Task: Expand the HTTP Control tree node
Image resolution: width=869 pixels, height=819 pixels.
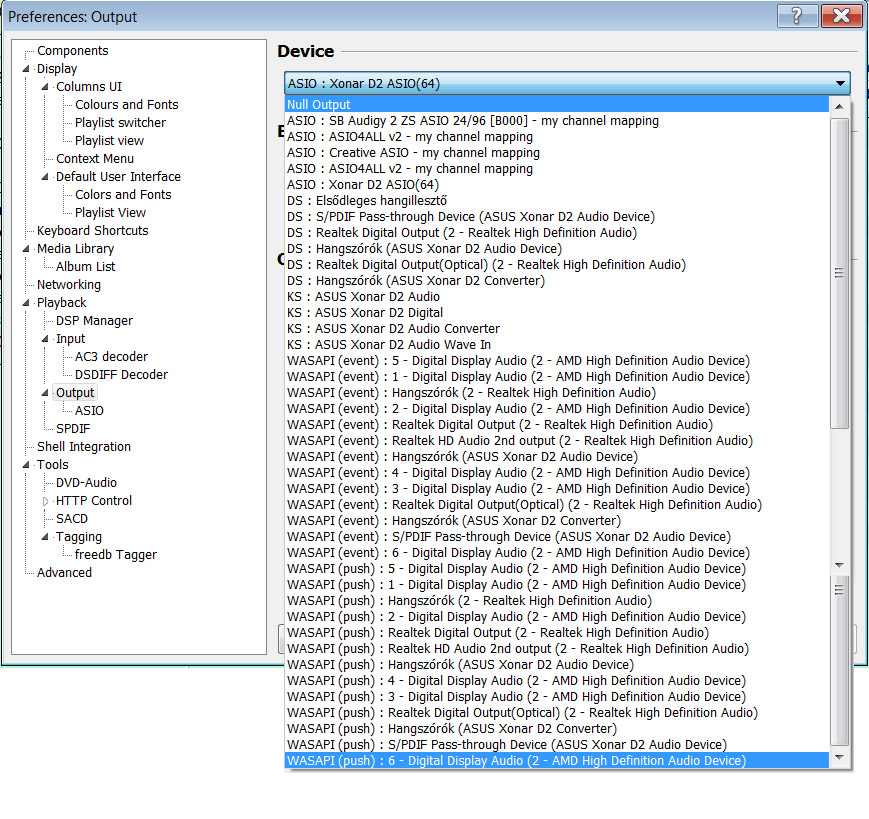Action: pos(45,501)
